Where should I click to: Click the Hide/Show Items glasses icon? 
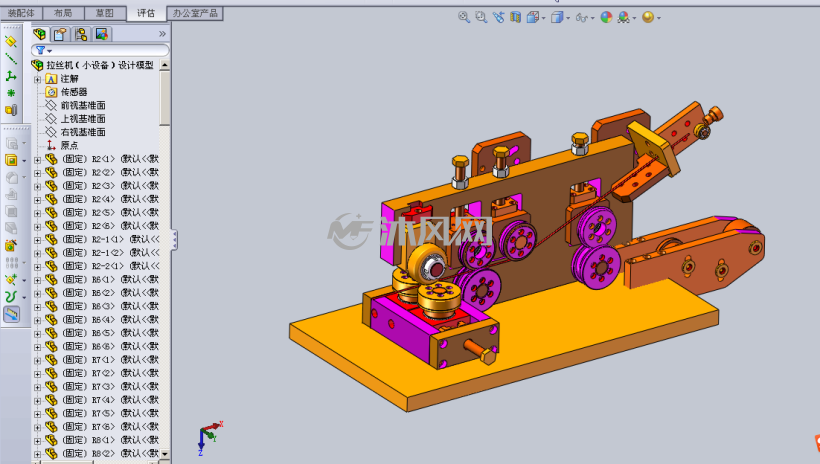click(581, 18)
